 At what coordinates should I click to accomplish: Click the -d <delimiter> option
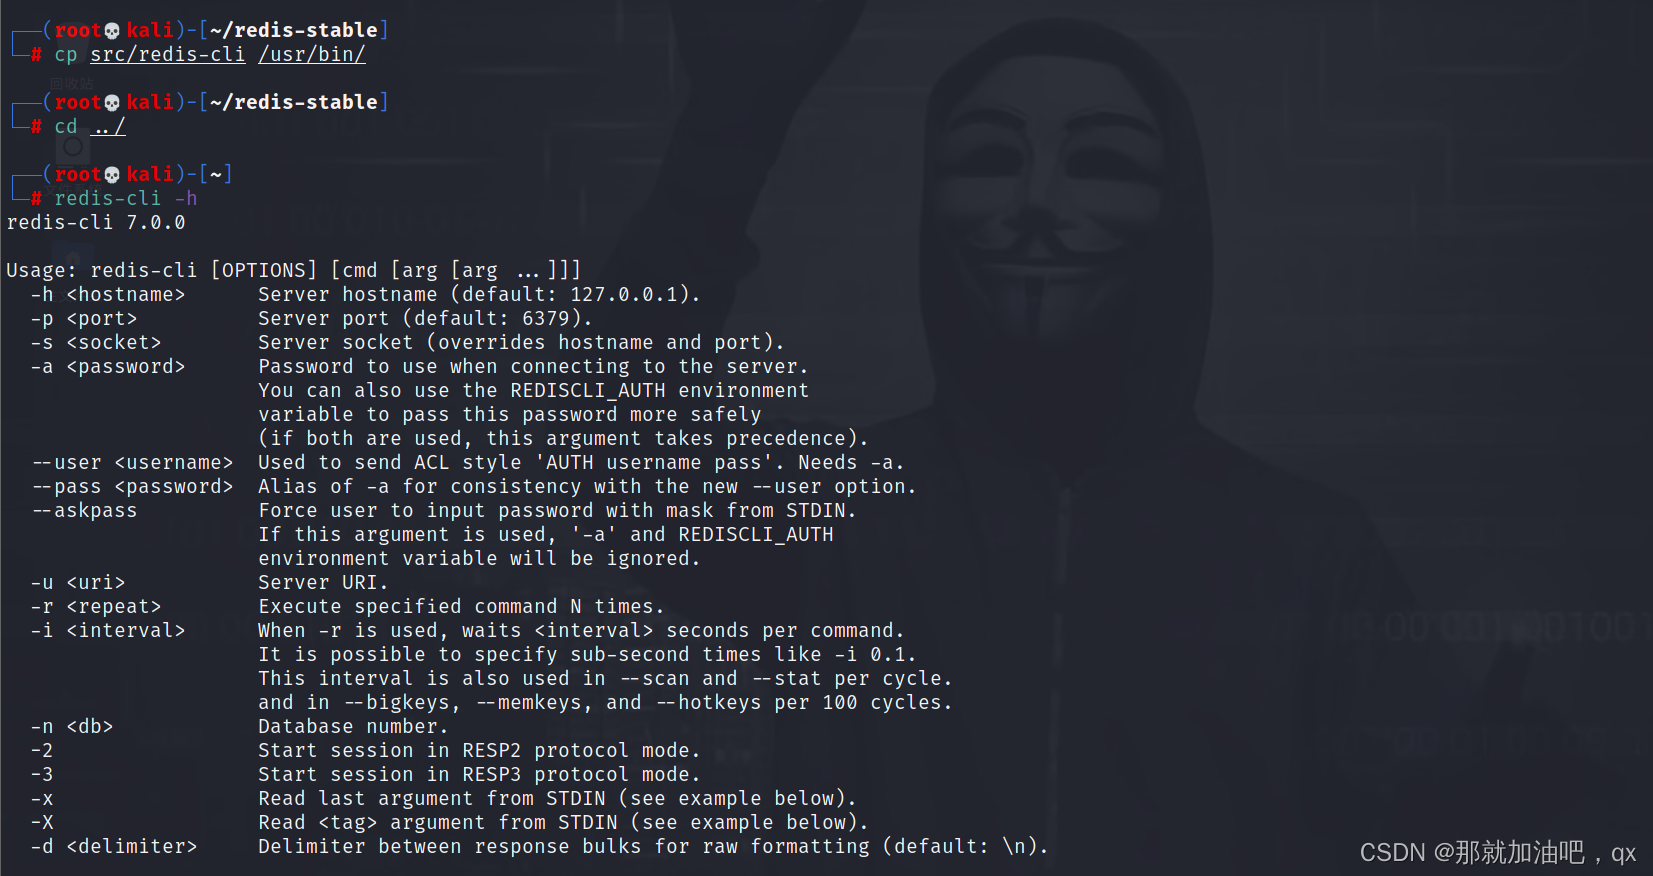(114, 847)
